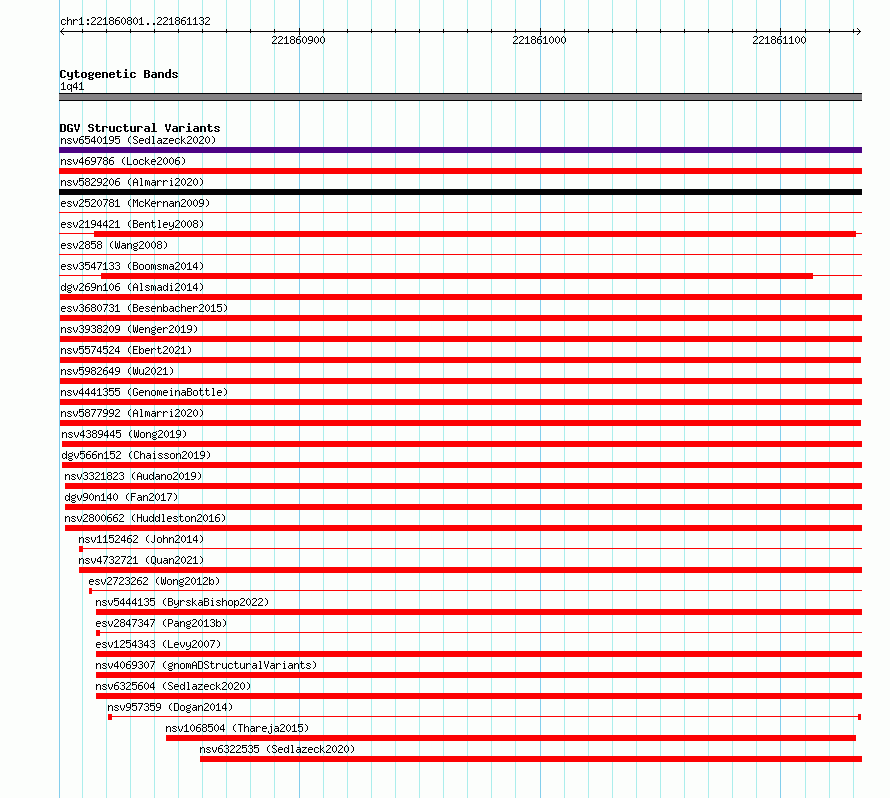The width and height of the screenshot is (890, 798).
Task: Click nsv5574524 (Ebert2021) label
Action: 126,350
